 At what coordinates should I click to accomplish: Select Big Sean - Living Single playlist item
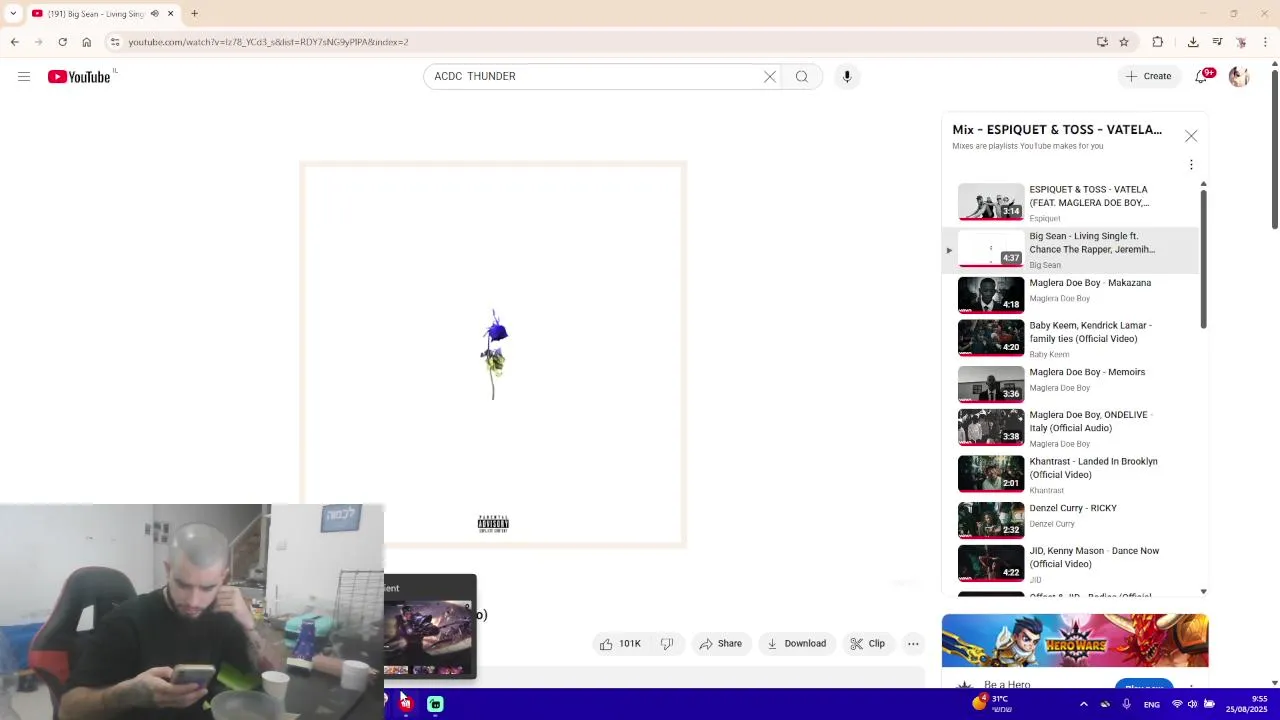(x=1070, y=250)
